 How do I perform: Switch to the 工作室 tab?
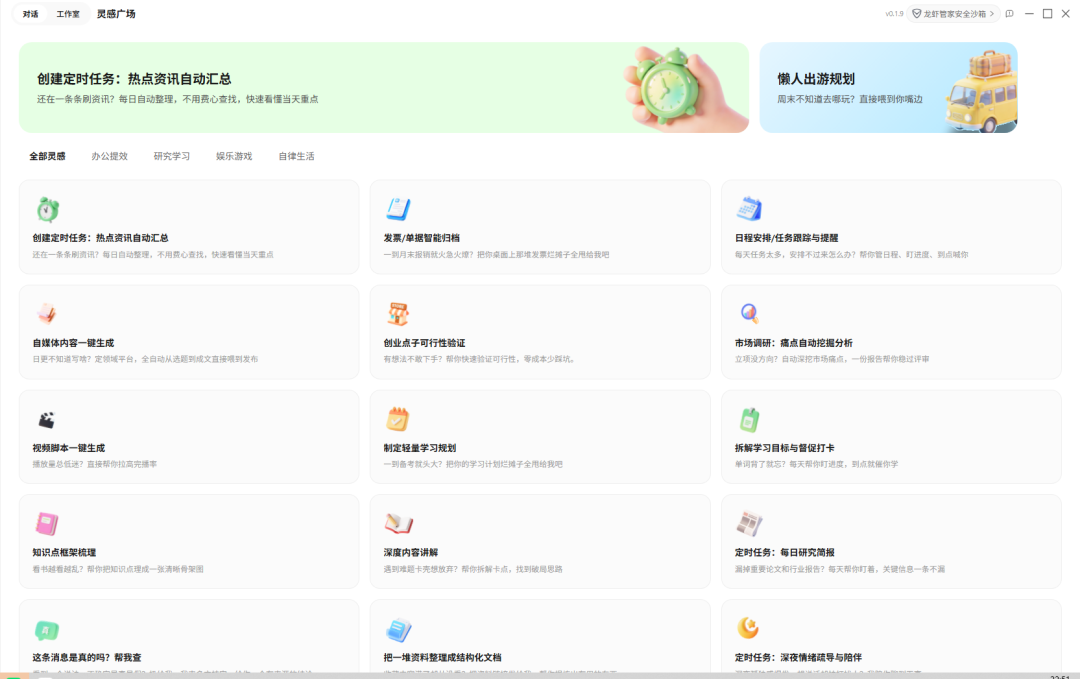click(x=68, y=14)
